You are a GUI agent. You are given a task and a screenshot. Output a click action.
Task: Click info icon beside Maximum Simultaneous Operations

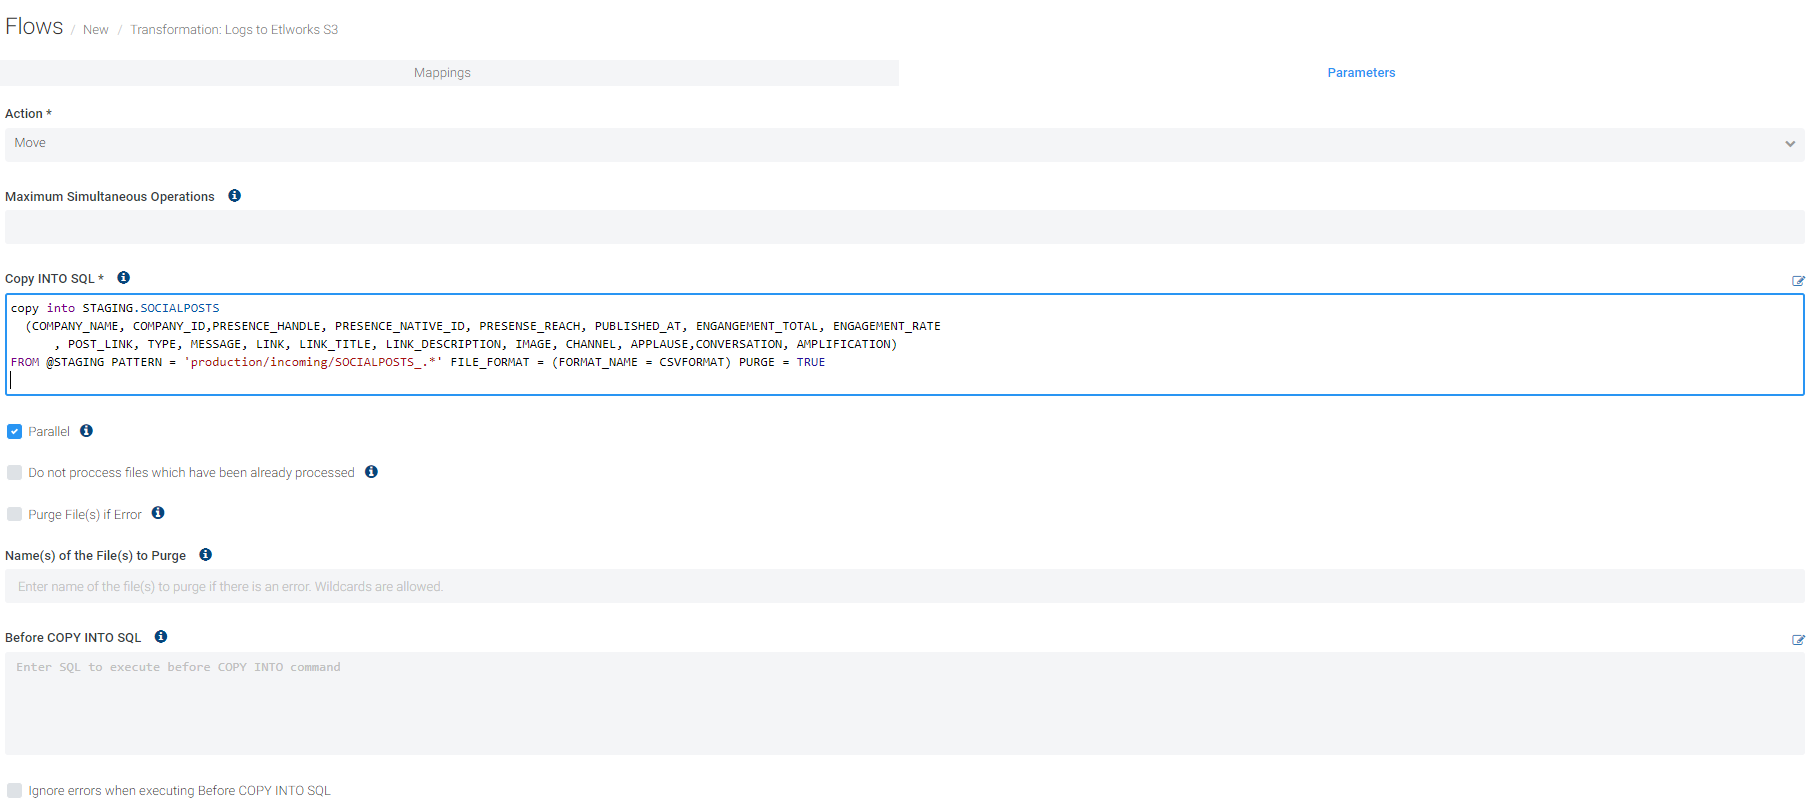coord(234,196)
